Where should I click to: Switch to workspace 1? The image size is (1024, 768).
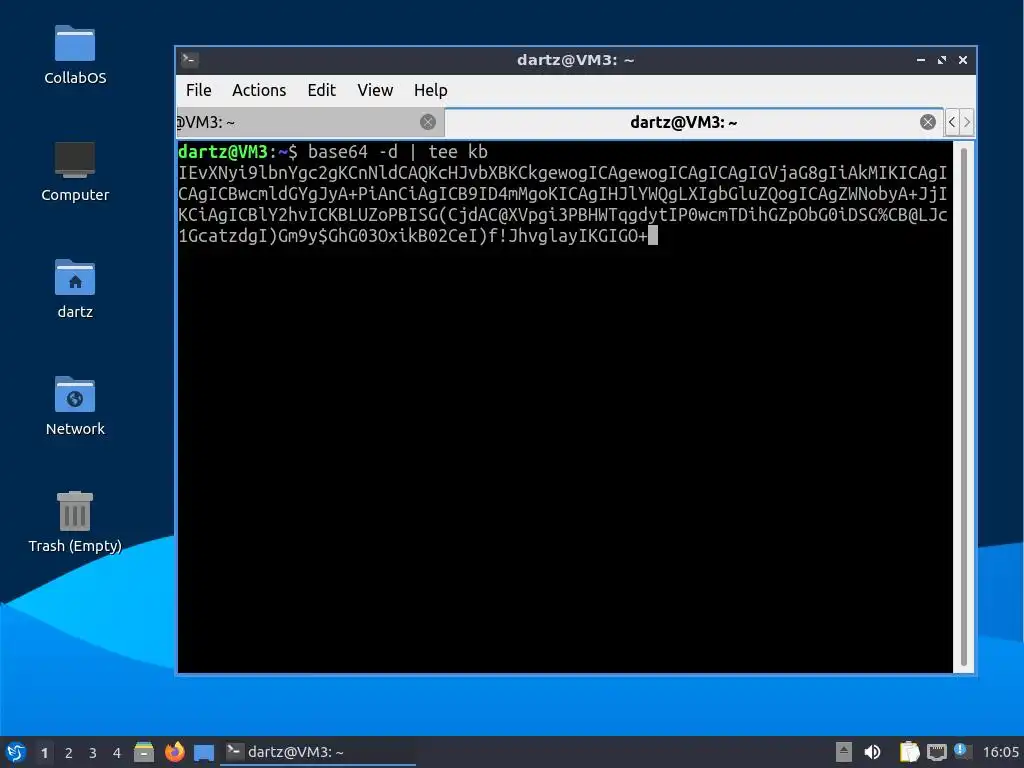click(x=44, y=753)
